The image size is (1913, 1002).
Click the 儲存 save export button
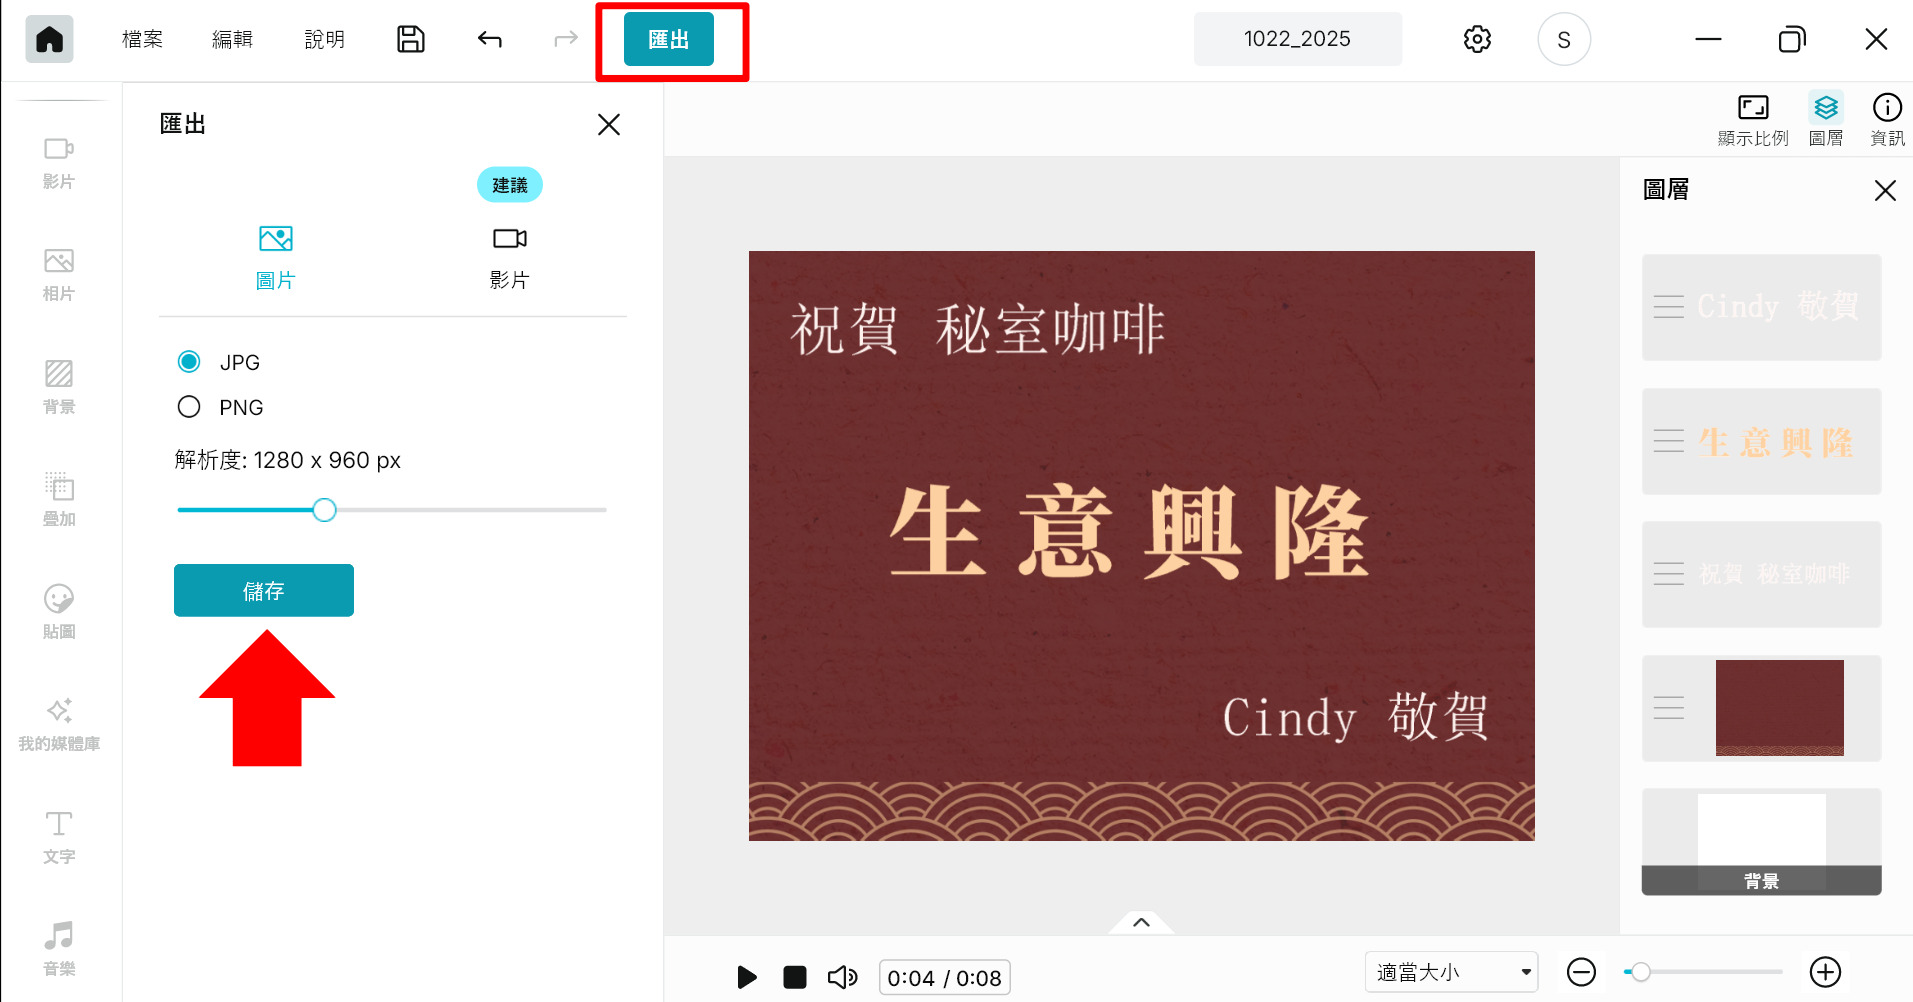[263, 590]
